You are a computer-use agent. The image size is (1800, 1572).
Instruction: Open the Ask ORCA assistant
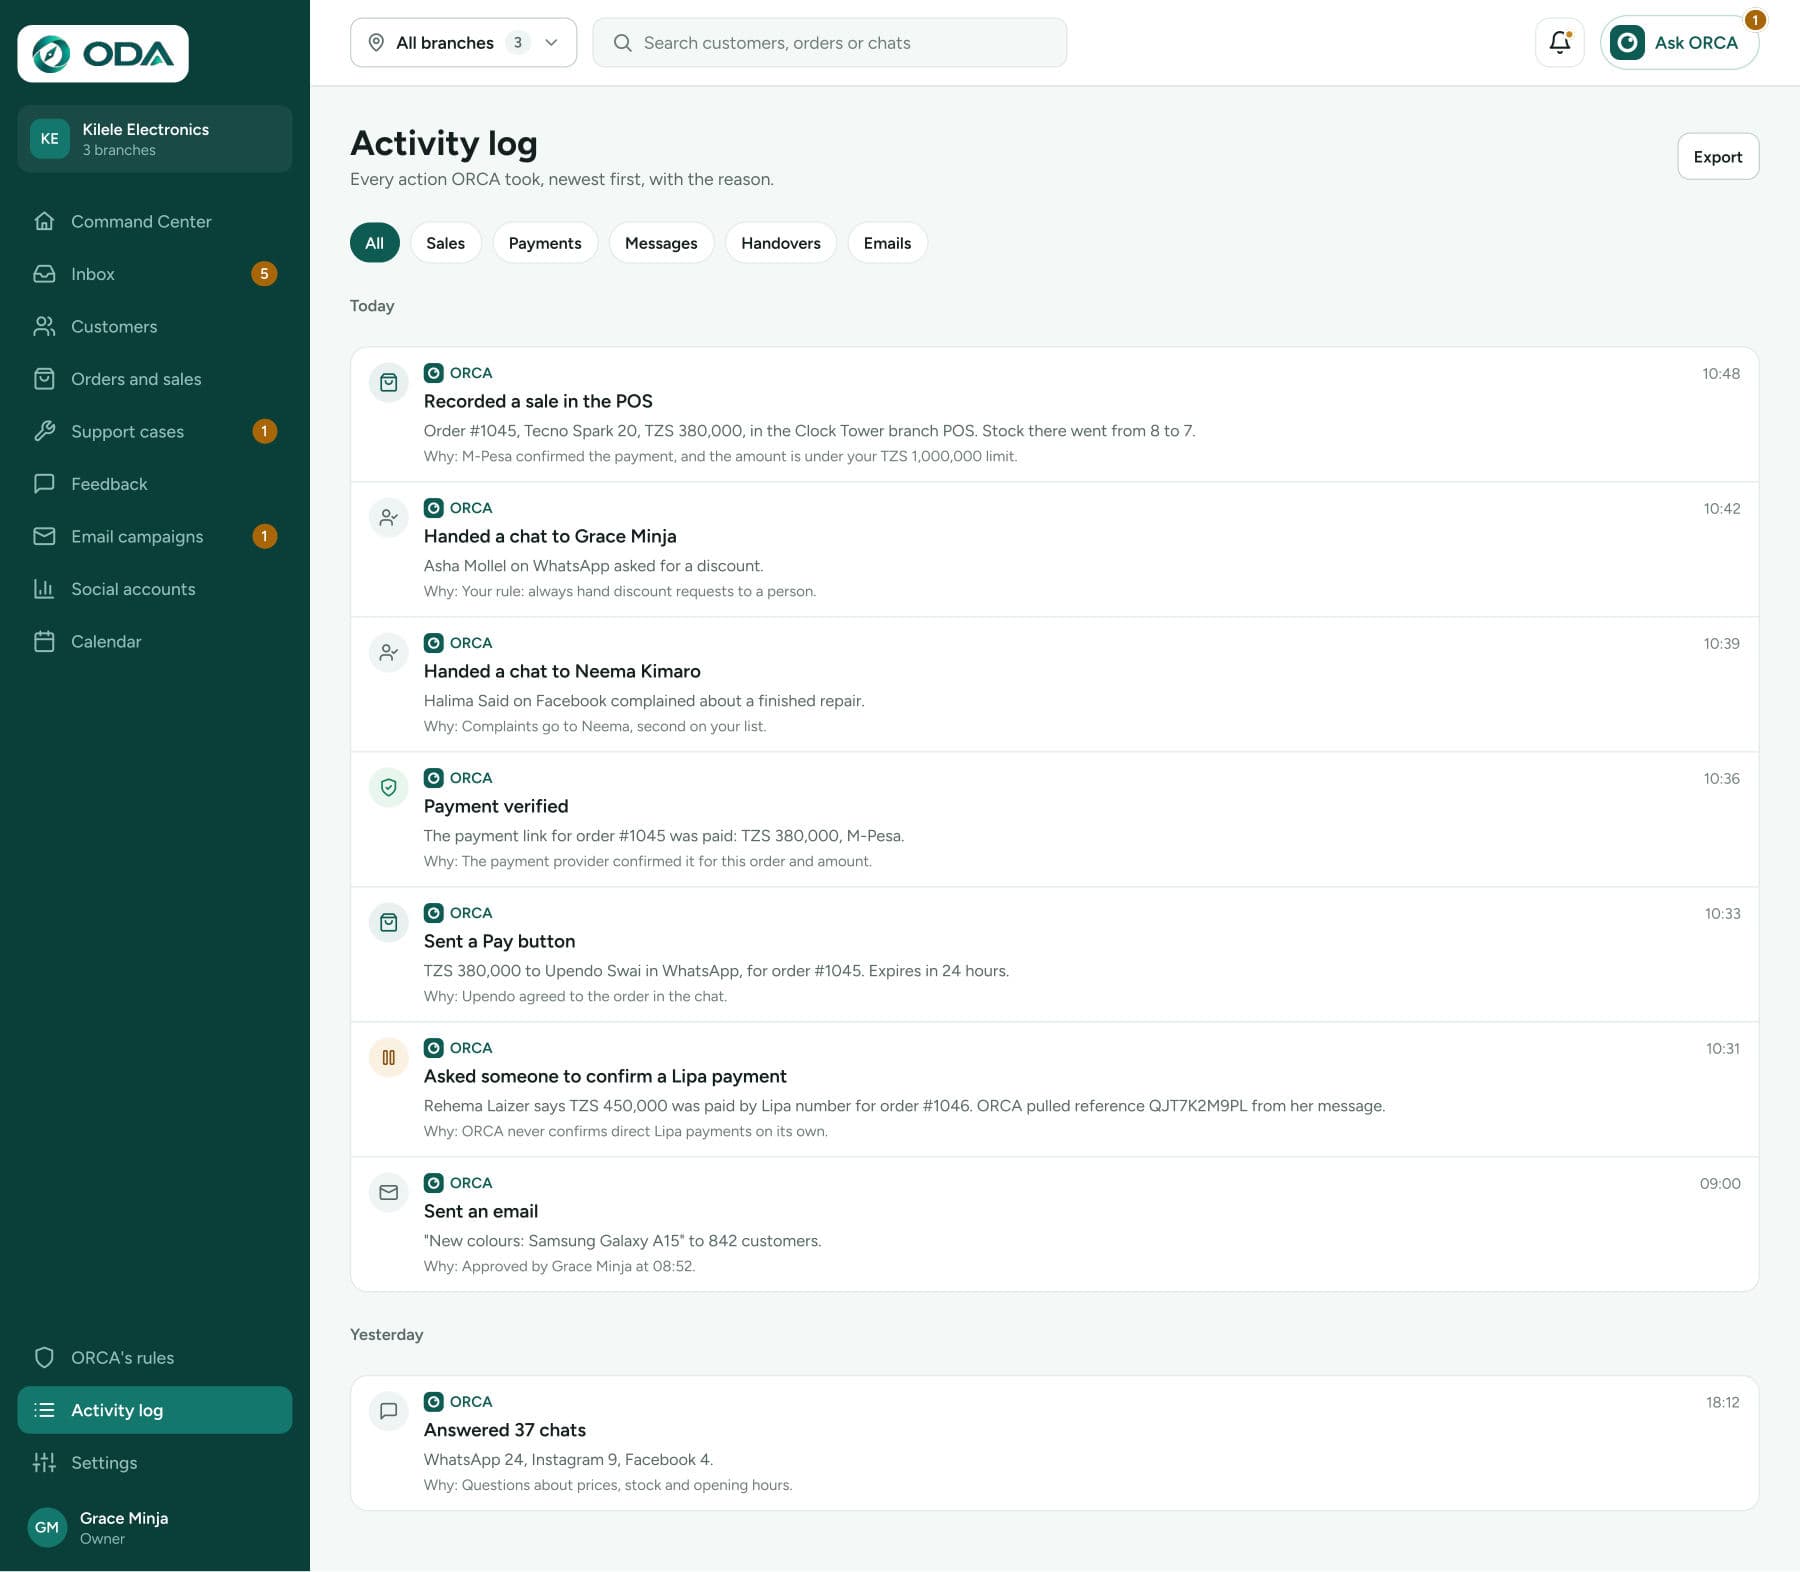click(1680, 42)
